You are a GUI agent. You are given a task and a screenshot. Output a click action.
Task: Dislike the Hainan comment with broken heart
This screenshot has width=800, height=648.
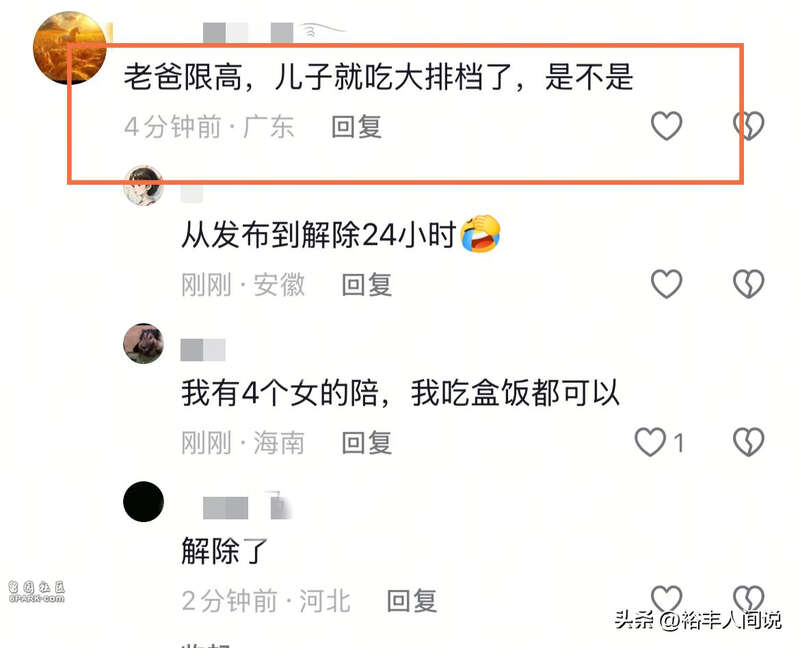(748, 442)
